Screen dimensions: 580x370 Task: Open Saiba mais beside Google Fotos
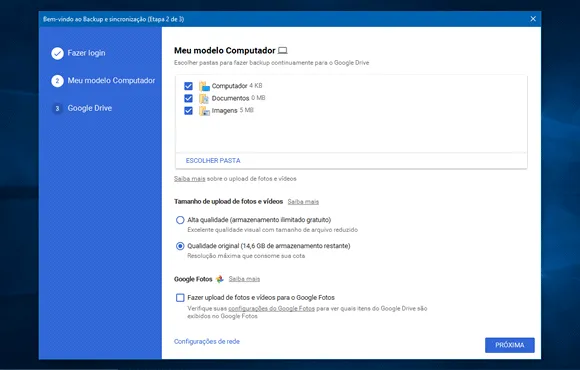point(244,279)
